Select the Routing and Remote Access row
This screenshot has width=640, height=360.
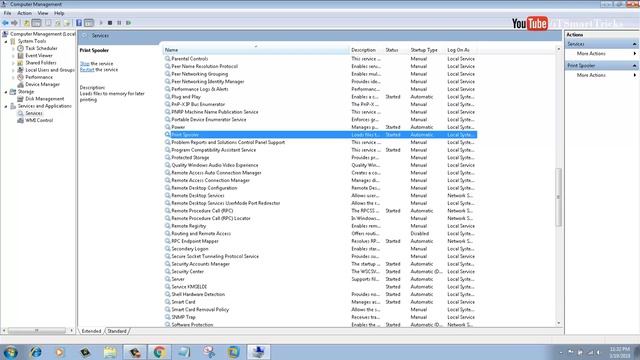tap(320, 234)
